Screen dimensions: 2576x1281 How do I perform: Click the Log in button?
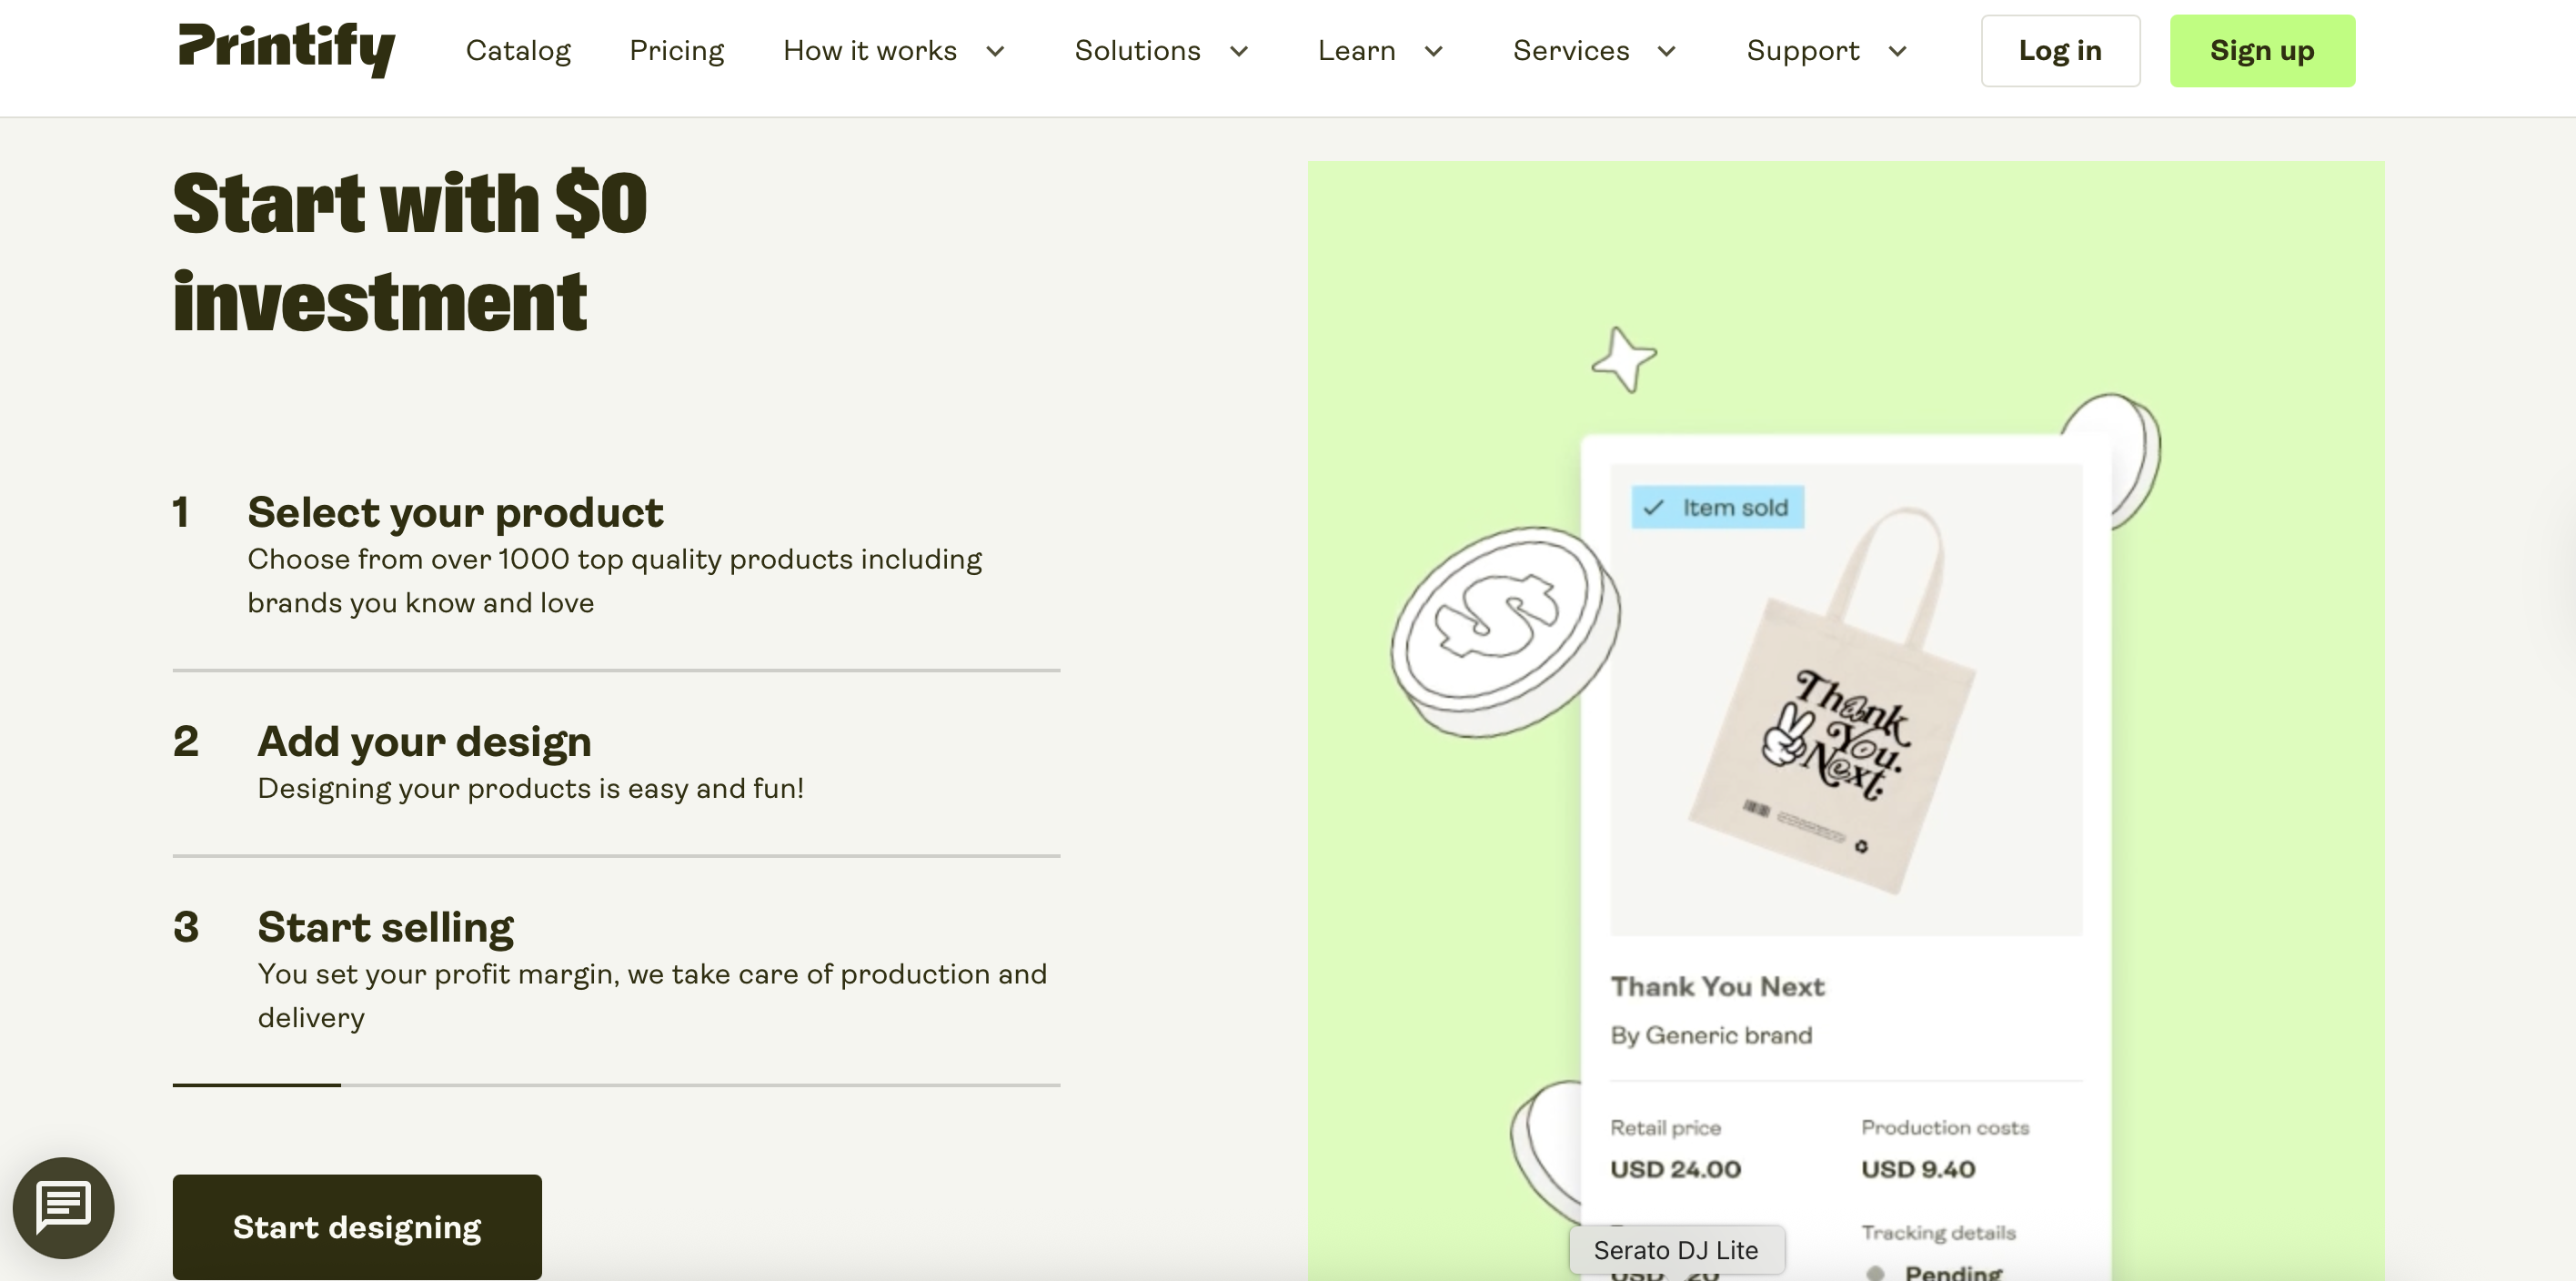coord(2061,51)
